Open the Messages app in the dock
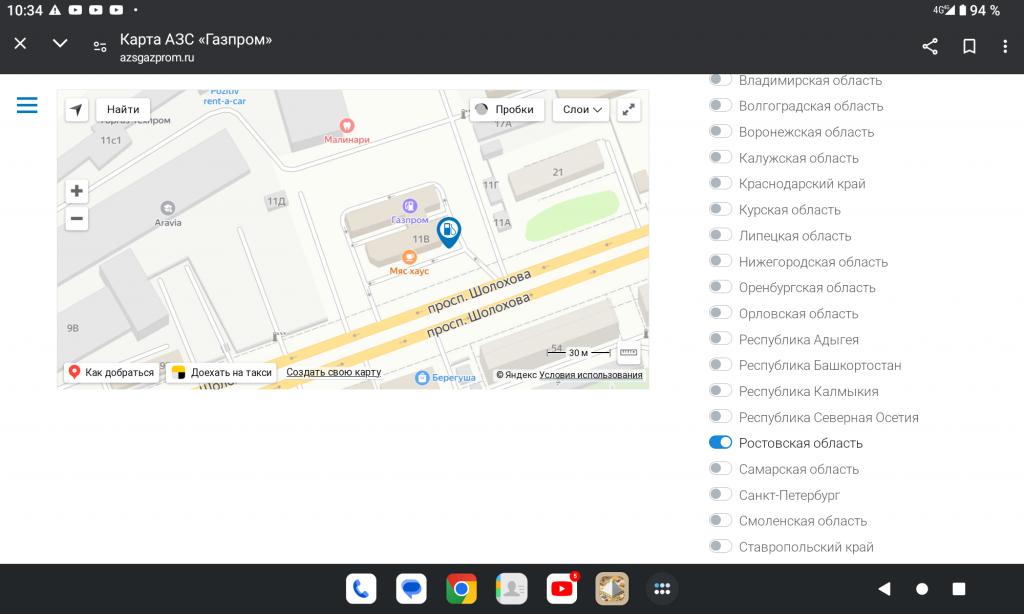This screenshot has height=614, width=1024. tap(411, 589)
